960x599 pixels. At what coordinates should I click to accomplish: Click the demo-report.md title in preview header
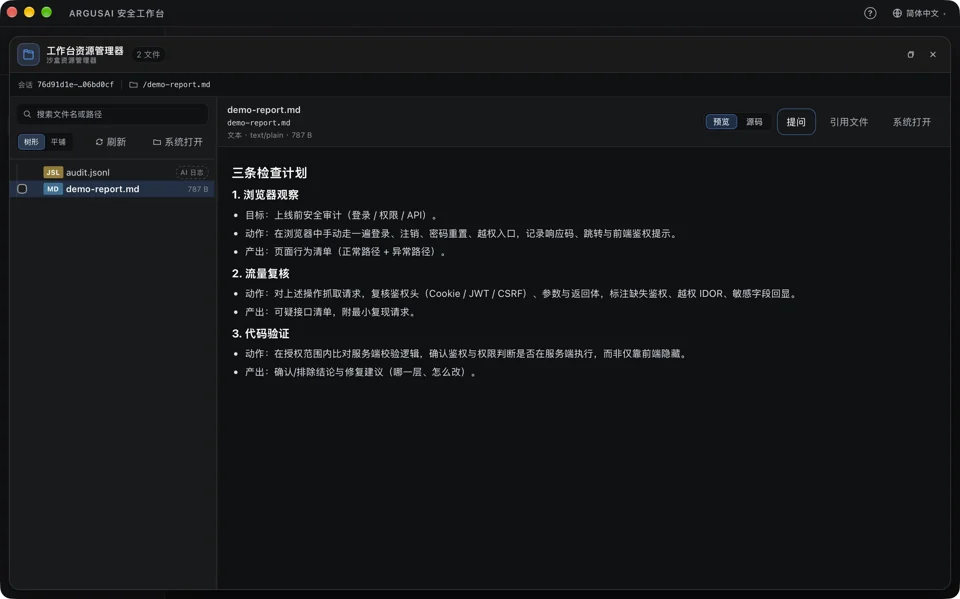tap(264, 110)
